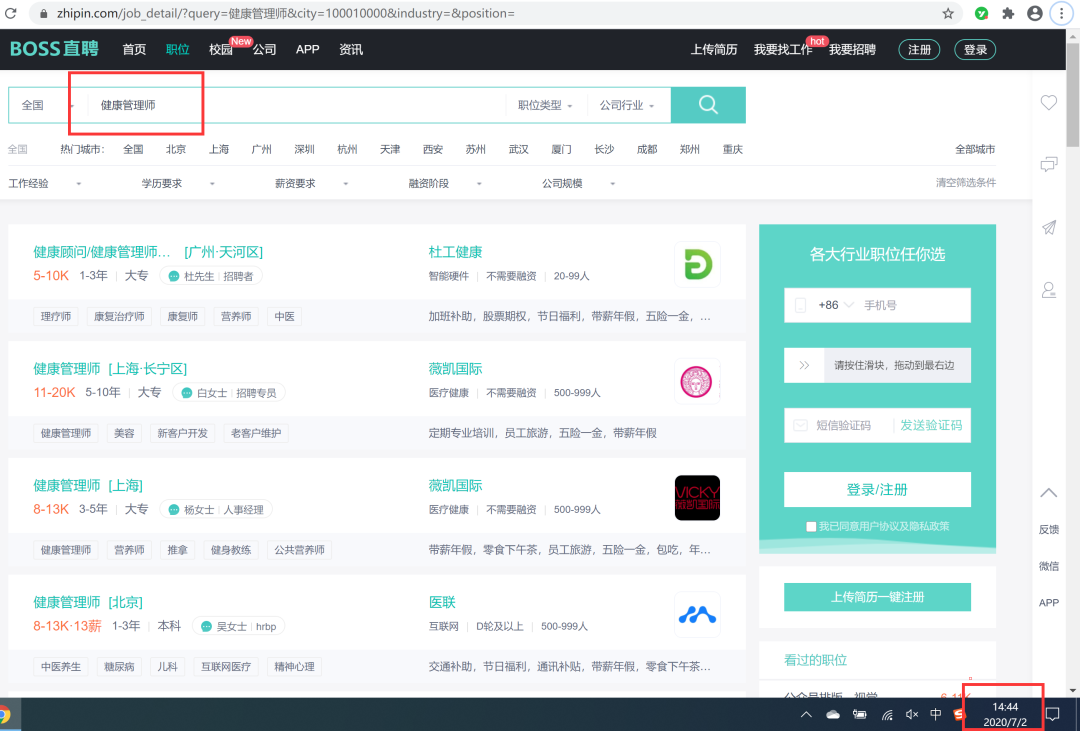Focus the 健康管理师 search keyword field
The height and width of the screenshot is (731, 1080).
click(x=296, y=105)
